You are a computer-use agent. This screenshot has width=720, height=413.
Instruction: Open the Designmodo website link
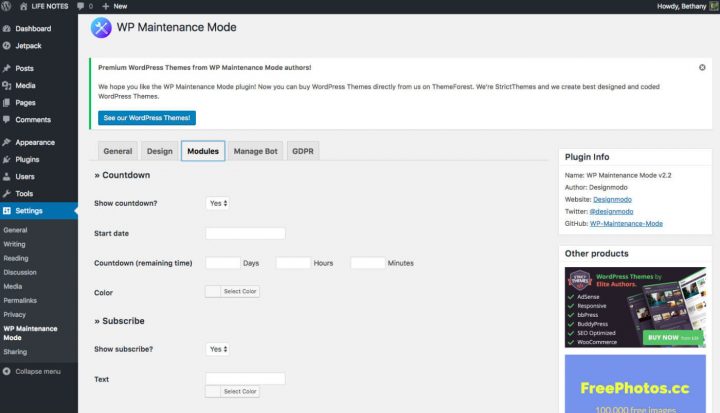(612, 199)
